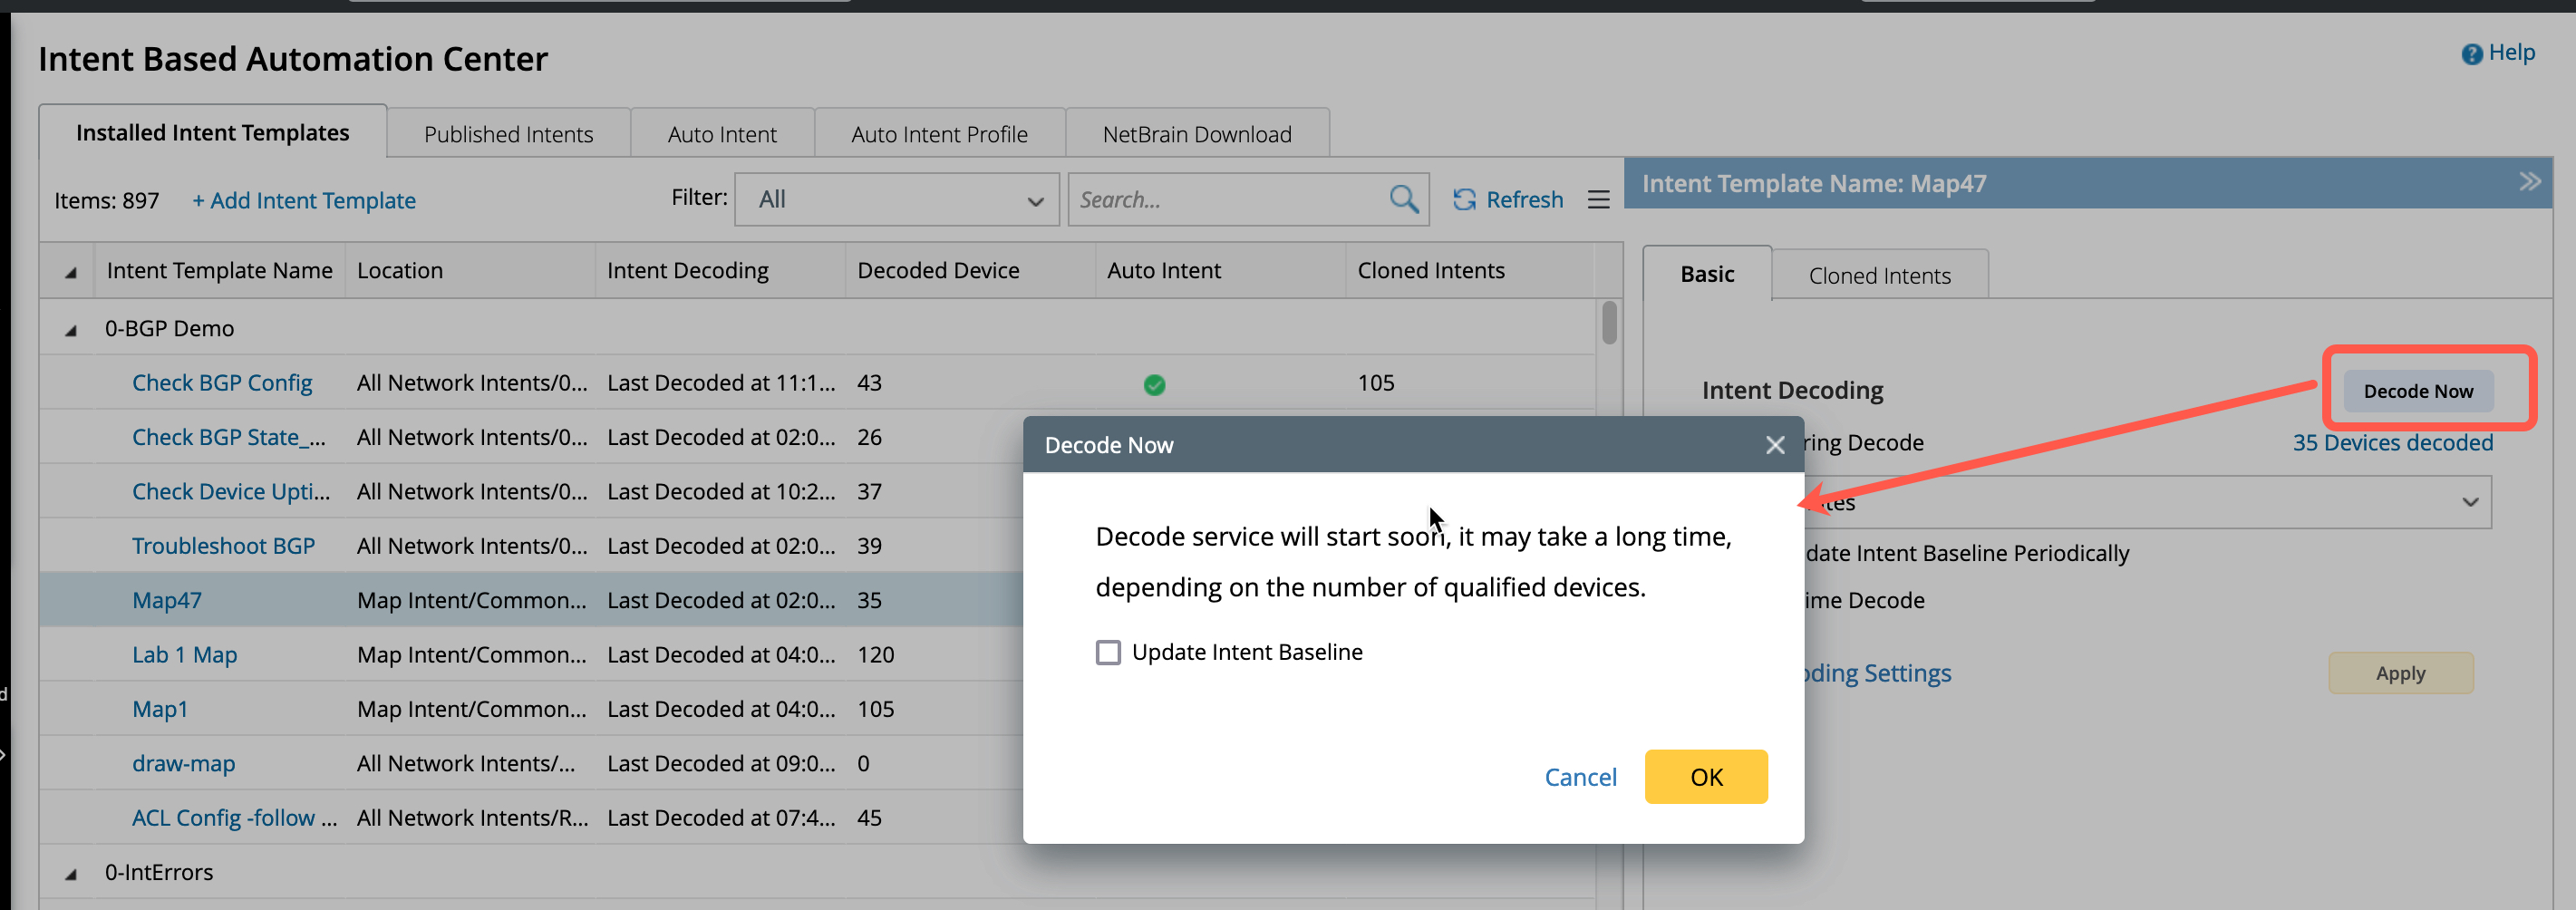
Task: Collapse the 0-IntErrors group
Action: 70,874
